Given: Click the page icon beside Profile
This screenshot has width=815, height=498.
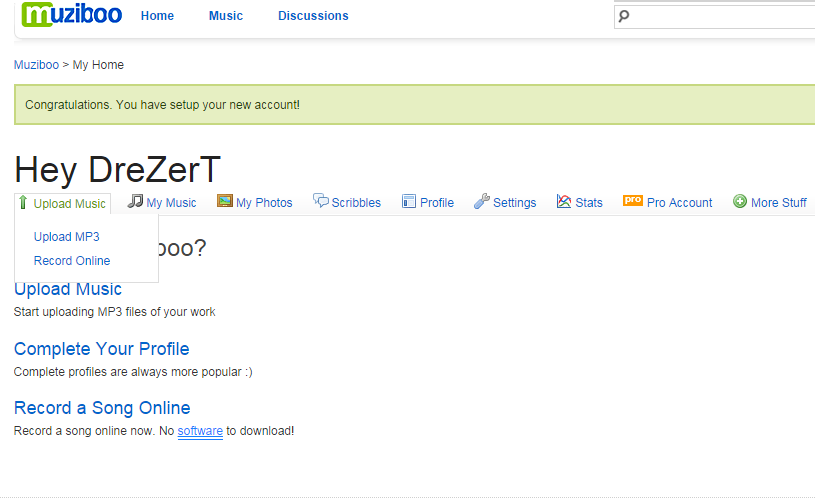Looking at the screenshot, I should [409, 201].
